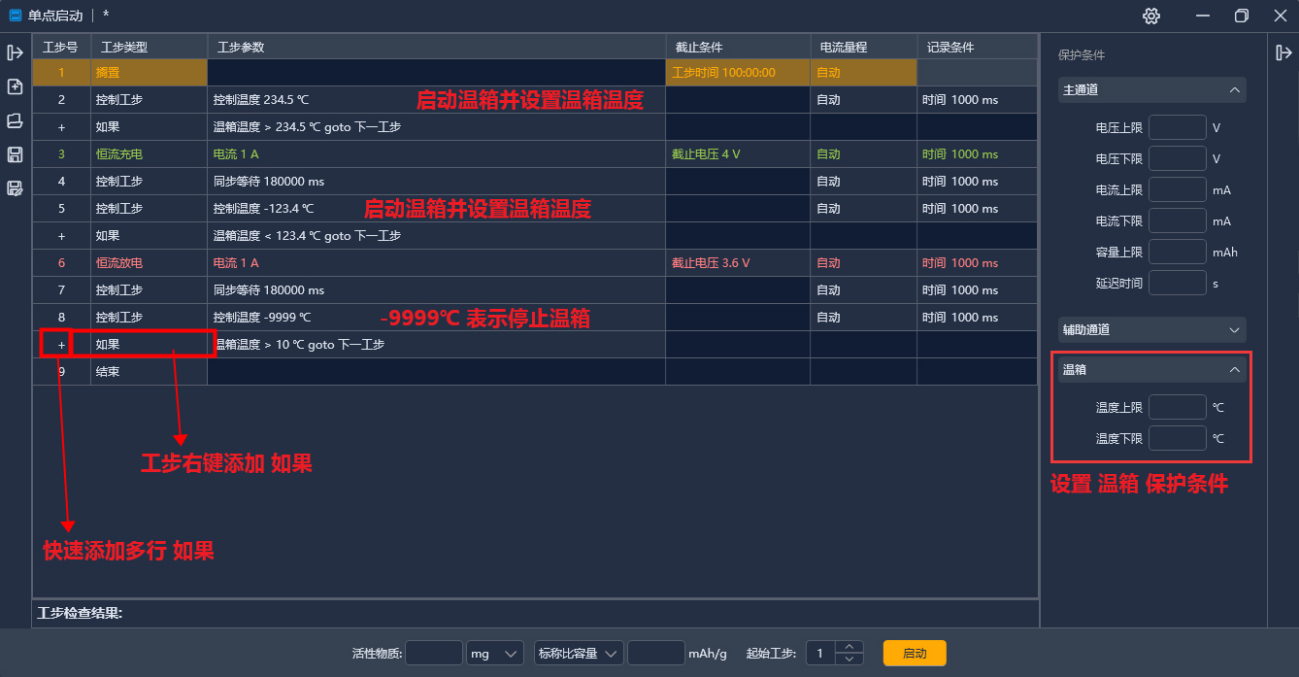Open the 标称比容量 dropdown
Image resolution: width=1299 pixels, height=677 pixels.
pos(578,652)
